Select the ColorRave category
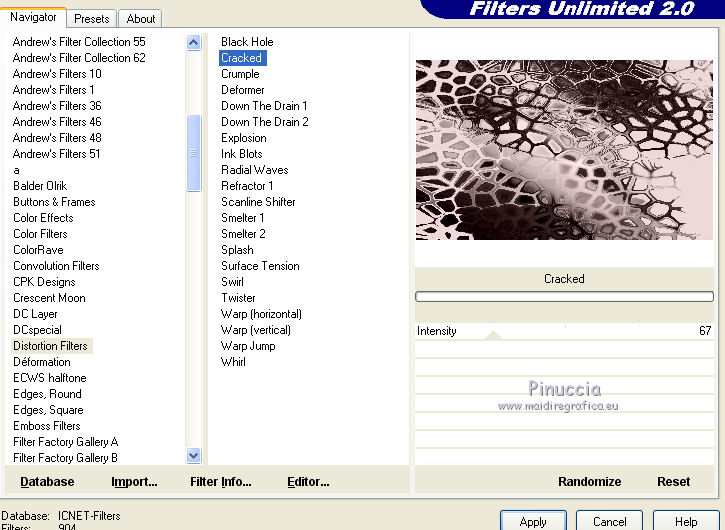The width and height of the screenshot is (725, 530). (x=38, y=250)
